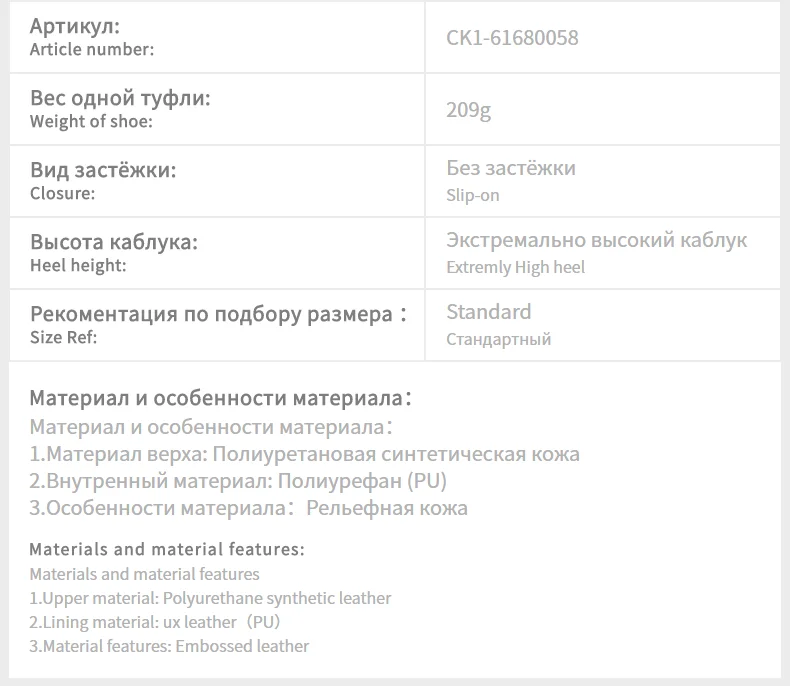This screenshot has height=686, width=790.
Task: Click the Высота каблука label
Action: tap(114, 242)
